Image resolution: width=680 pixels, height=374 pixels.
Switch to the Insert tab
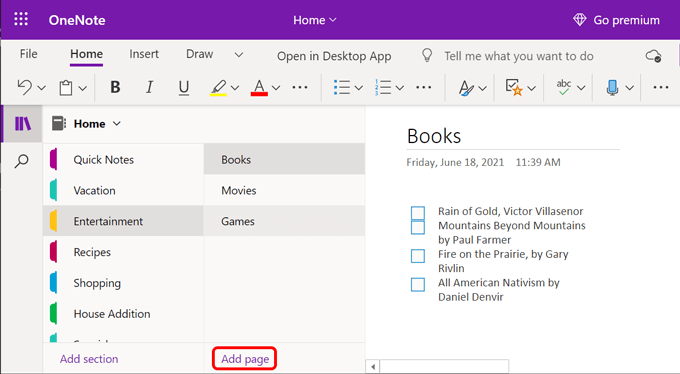click(x=144, y=54)
